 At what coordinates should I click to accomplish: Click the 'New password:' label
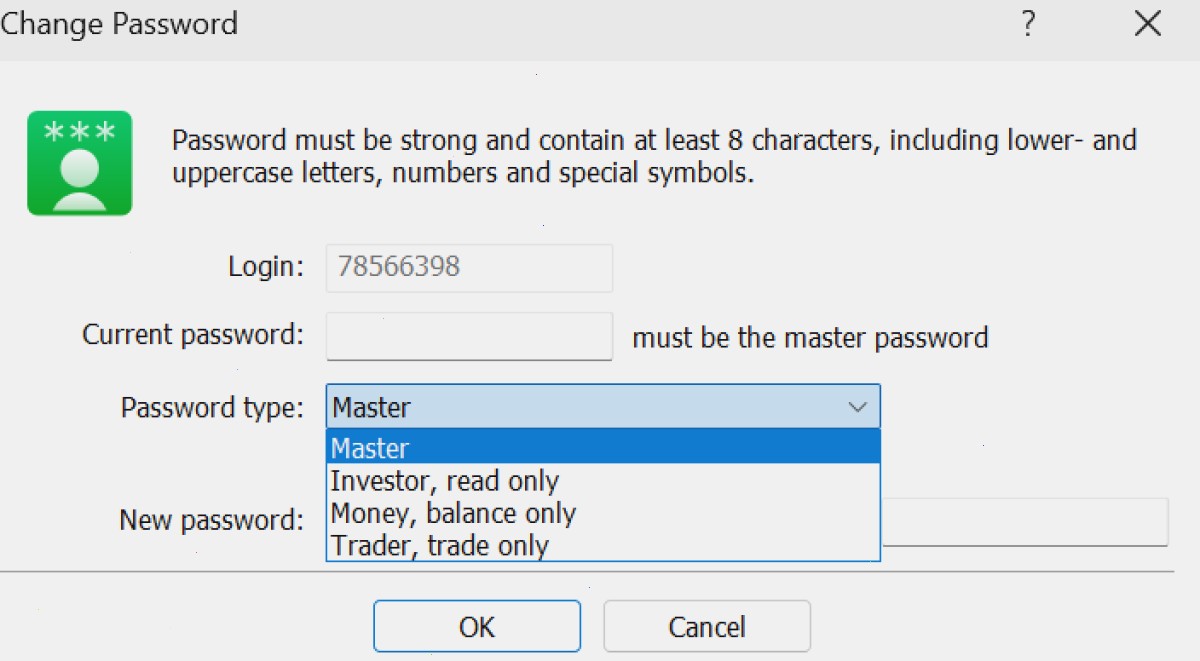pyautogui.click(x=211, y=520)
